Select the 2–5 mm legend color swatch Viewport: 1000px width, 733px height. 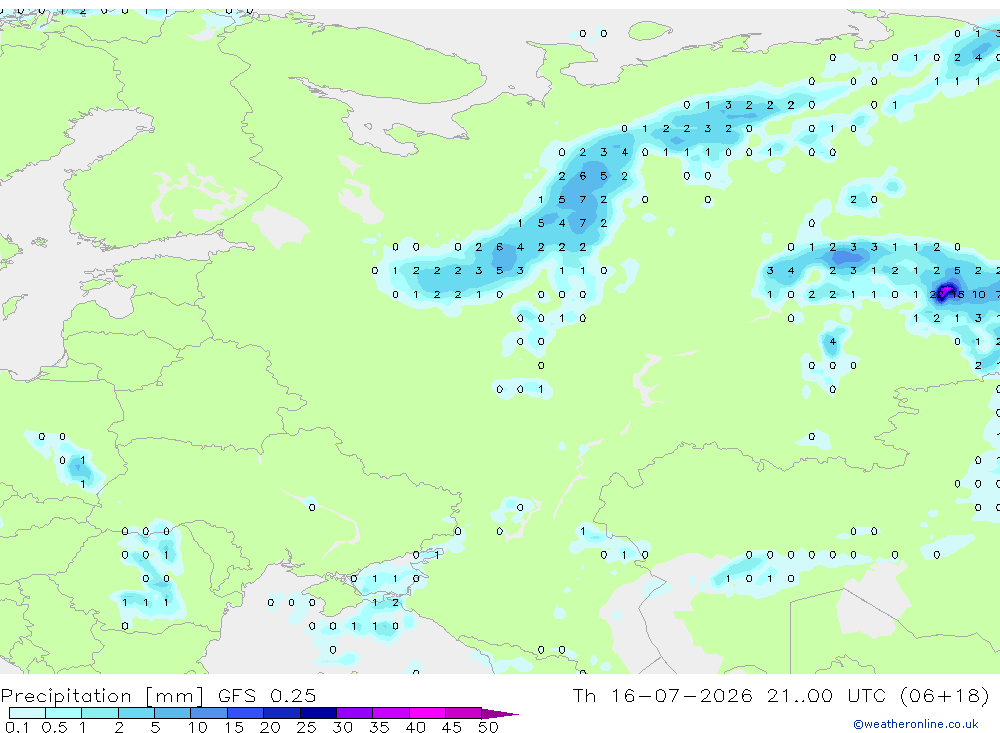pyautogui.click(x=136, y=713)
